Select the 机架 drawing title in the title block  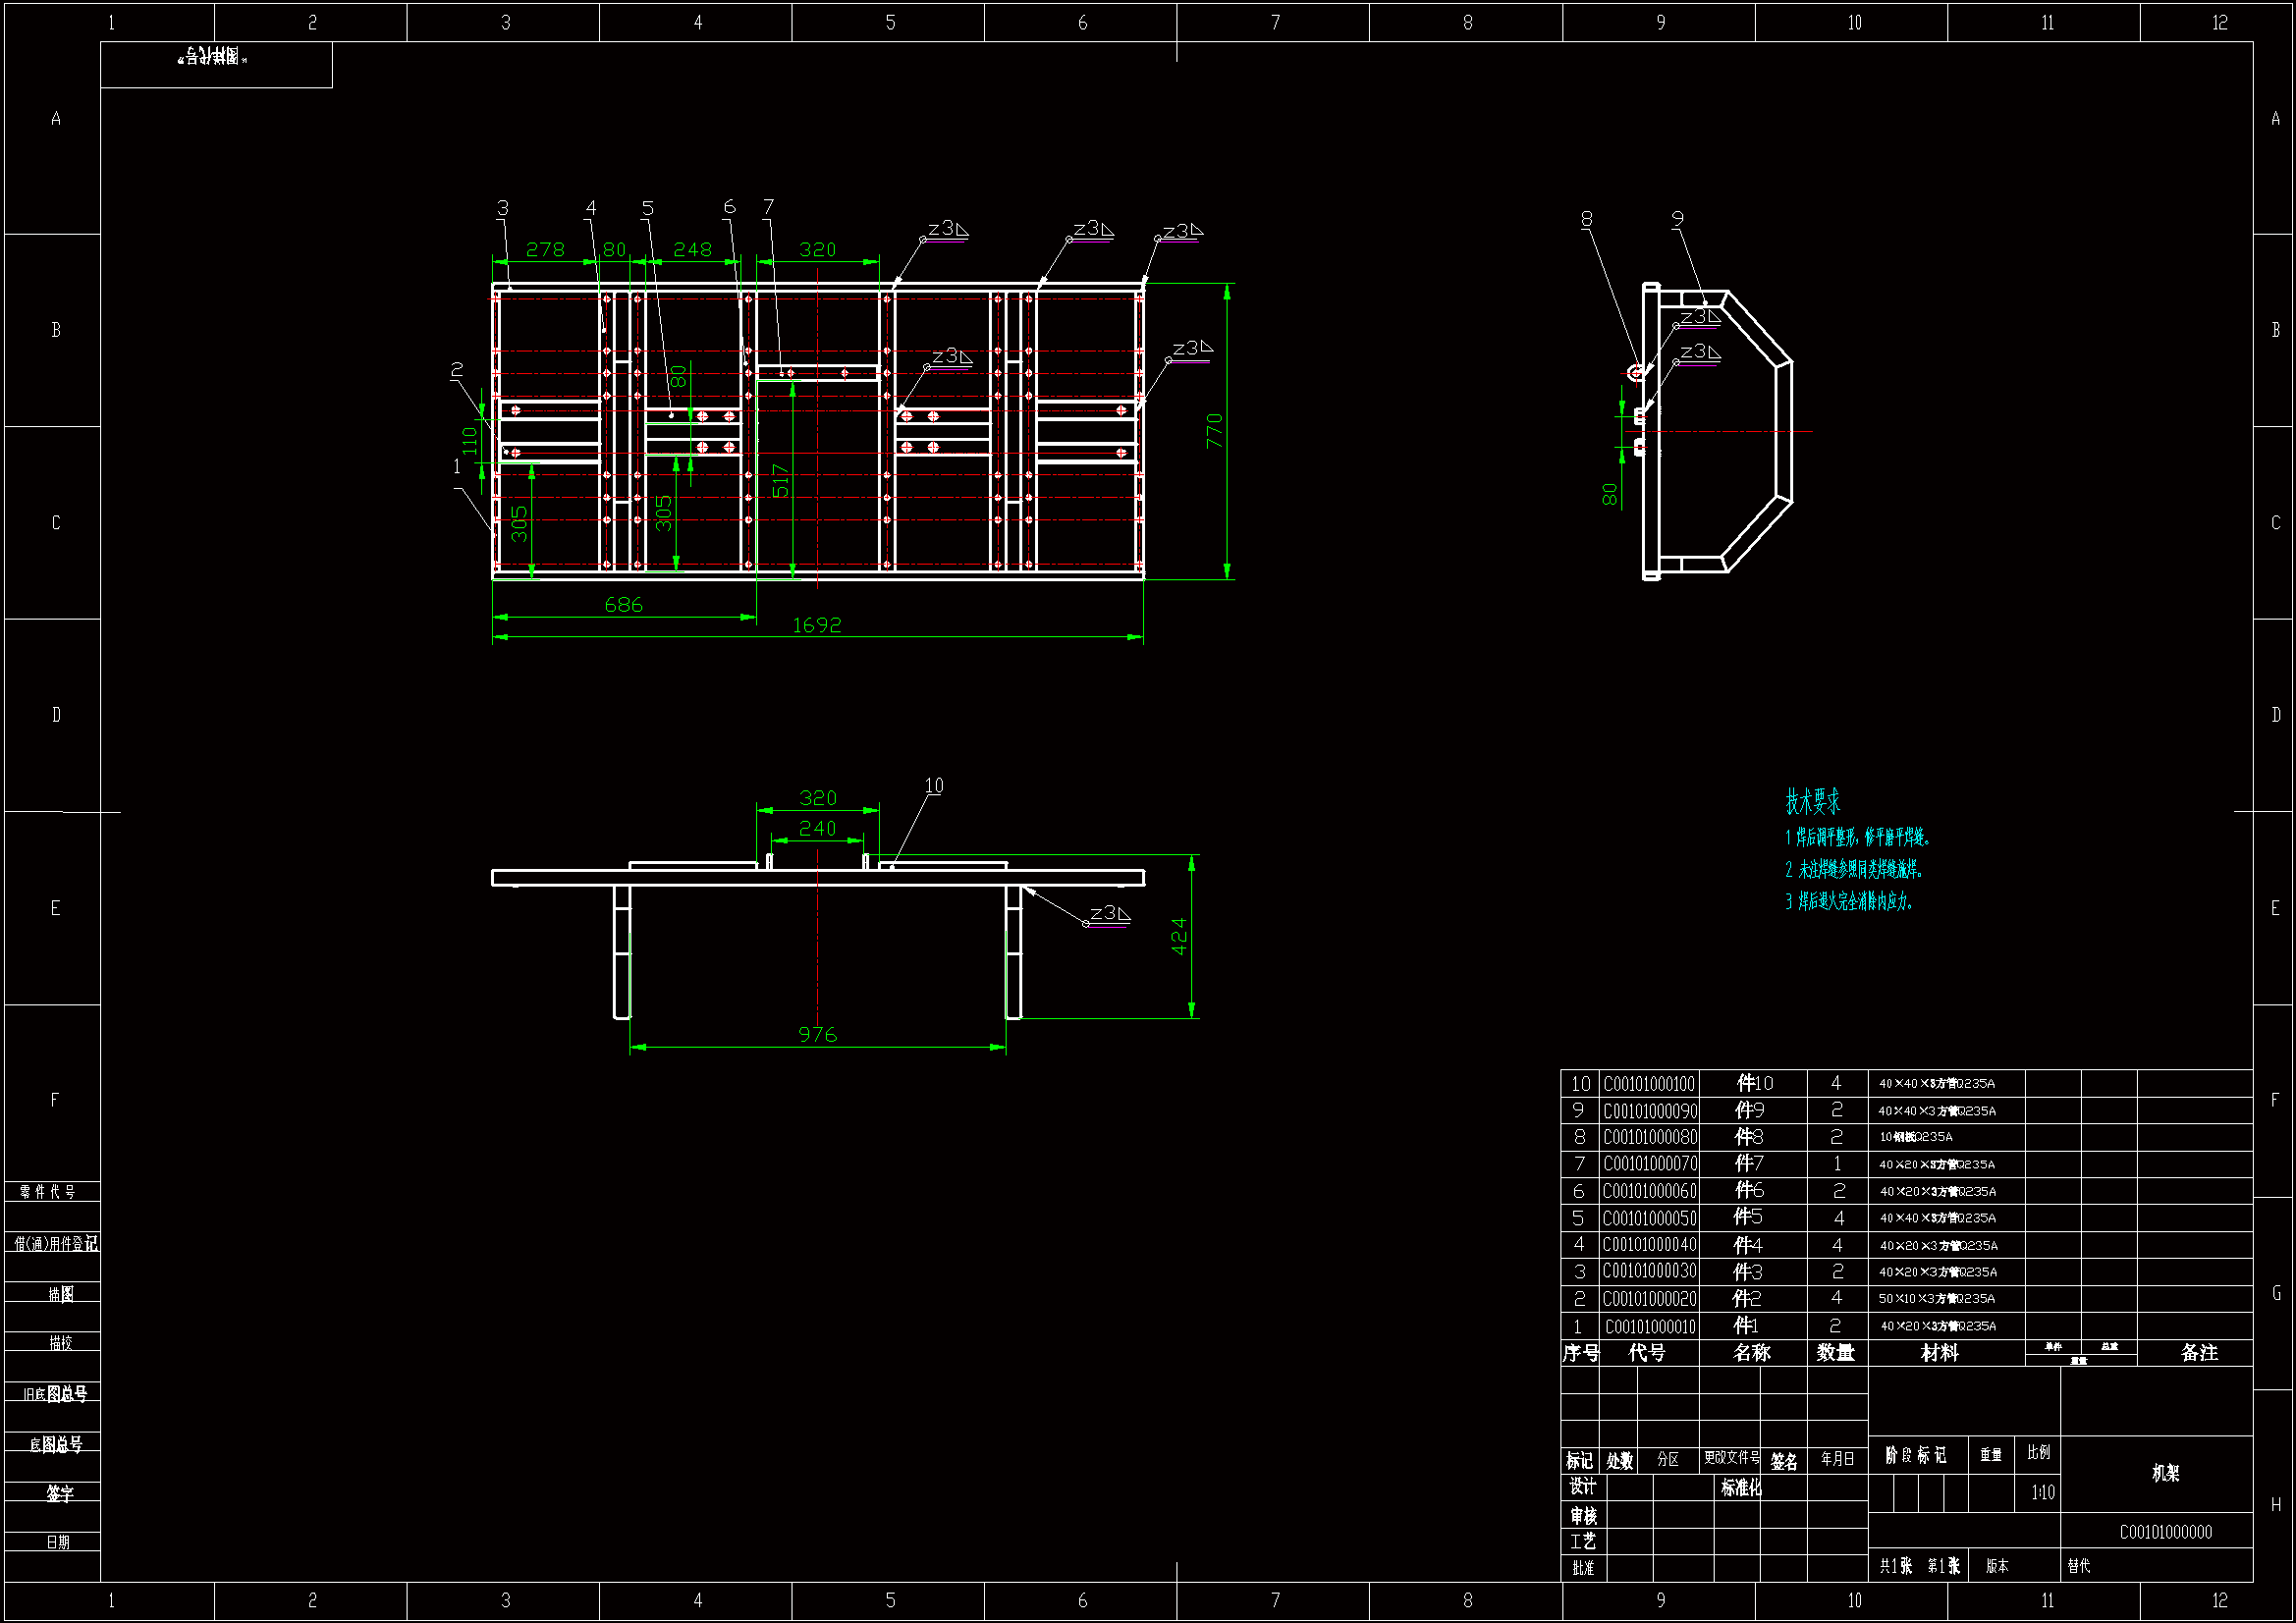click(x=2165, y=1473)
